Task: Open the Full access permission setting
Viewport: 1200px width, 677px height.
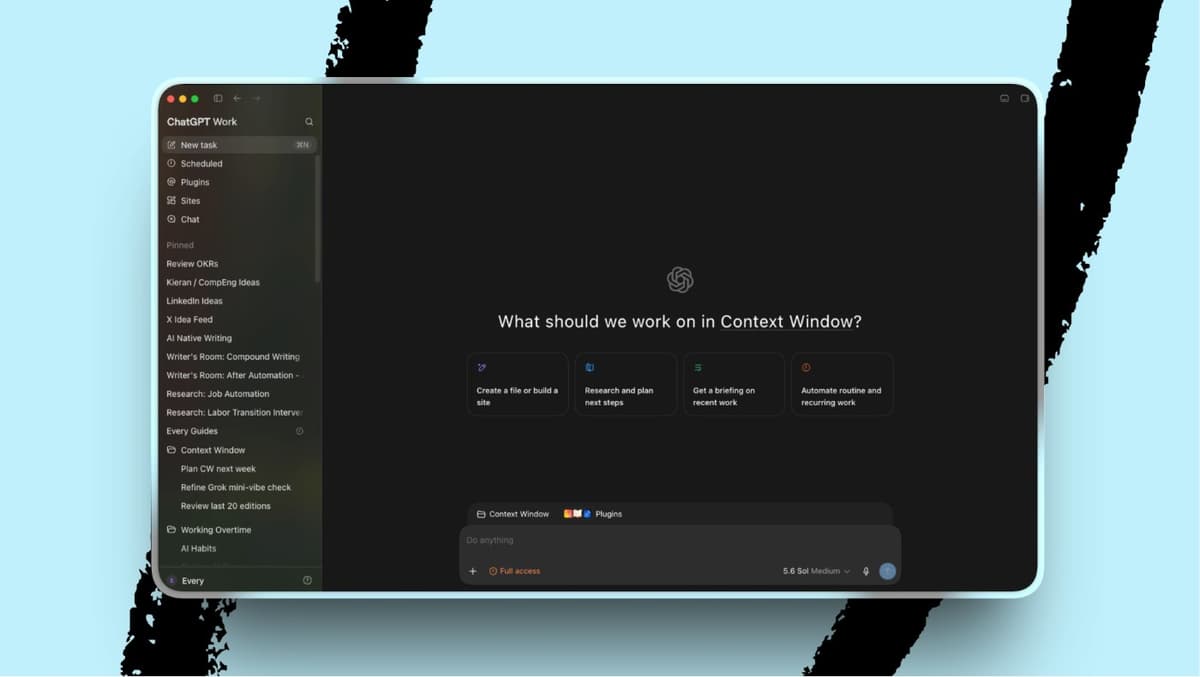Action: tap(515, 571)
